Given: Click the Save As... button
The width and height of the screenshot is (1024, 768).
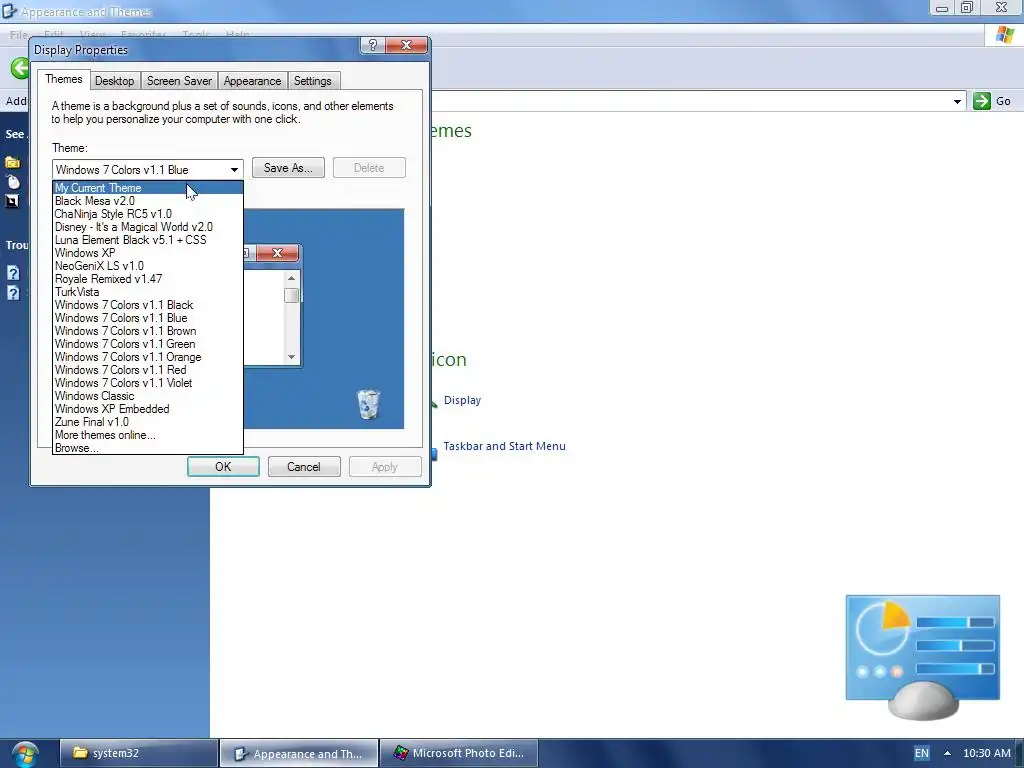Looking at the screenshot, I should [288, 168].
